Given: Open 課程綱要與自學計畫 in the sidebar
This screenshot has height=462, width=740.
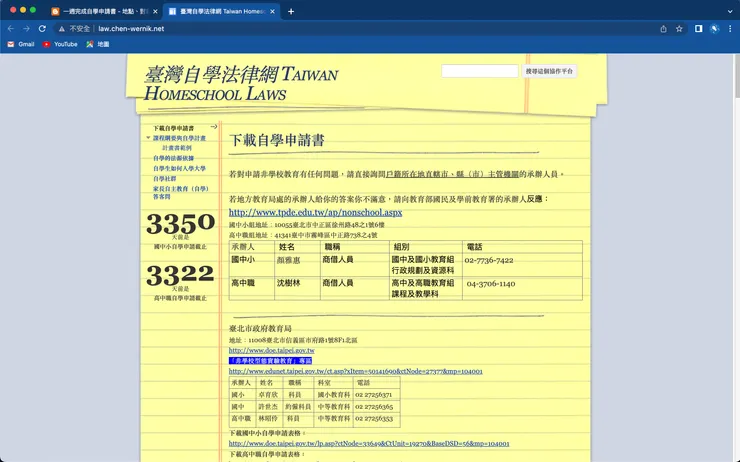Looking at the screenshot, I should click(x=179, y=138).
